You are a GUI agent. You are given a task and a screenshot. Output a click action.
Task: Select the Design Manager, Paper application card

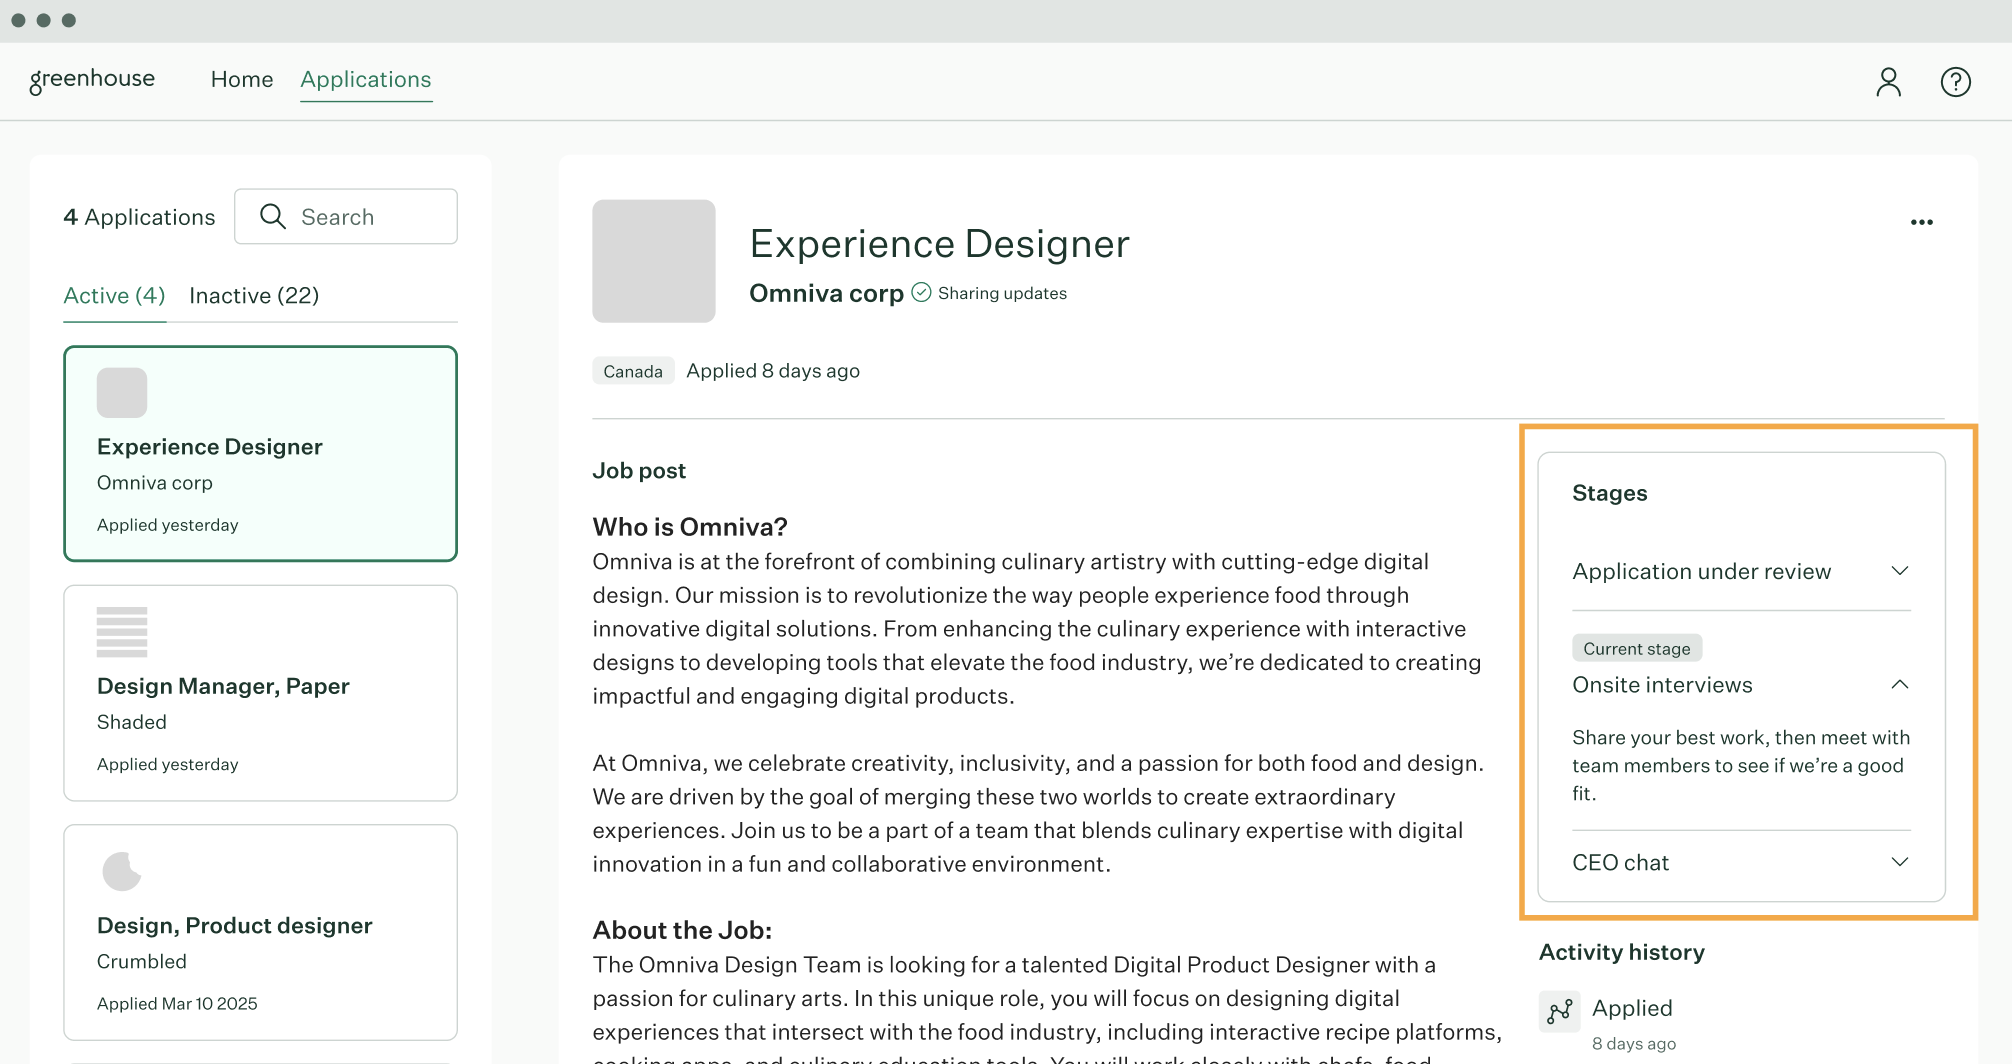coord(259,692)
